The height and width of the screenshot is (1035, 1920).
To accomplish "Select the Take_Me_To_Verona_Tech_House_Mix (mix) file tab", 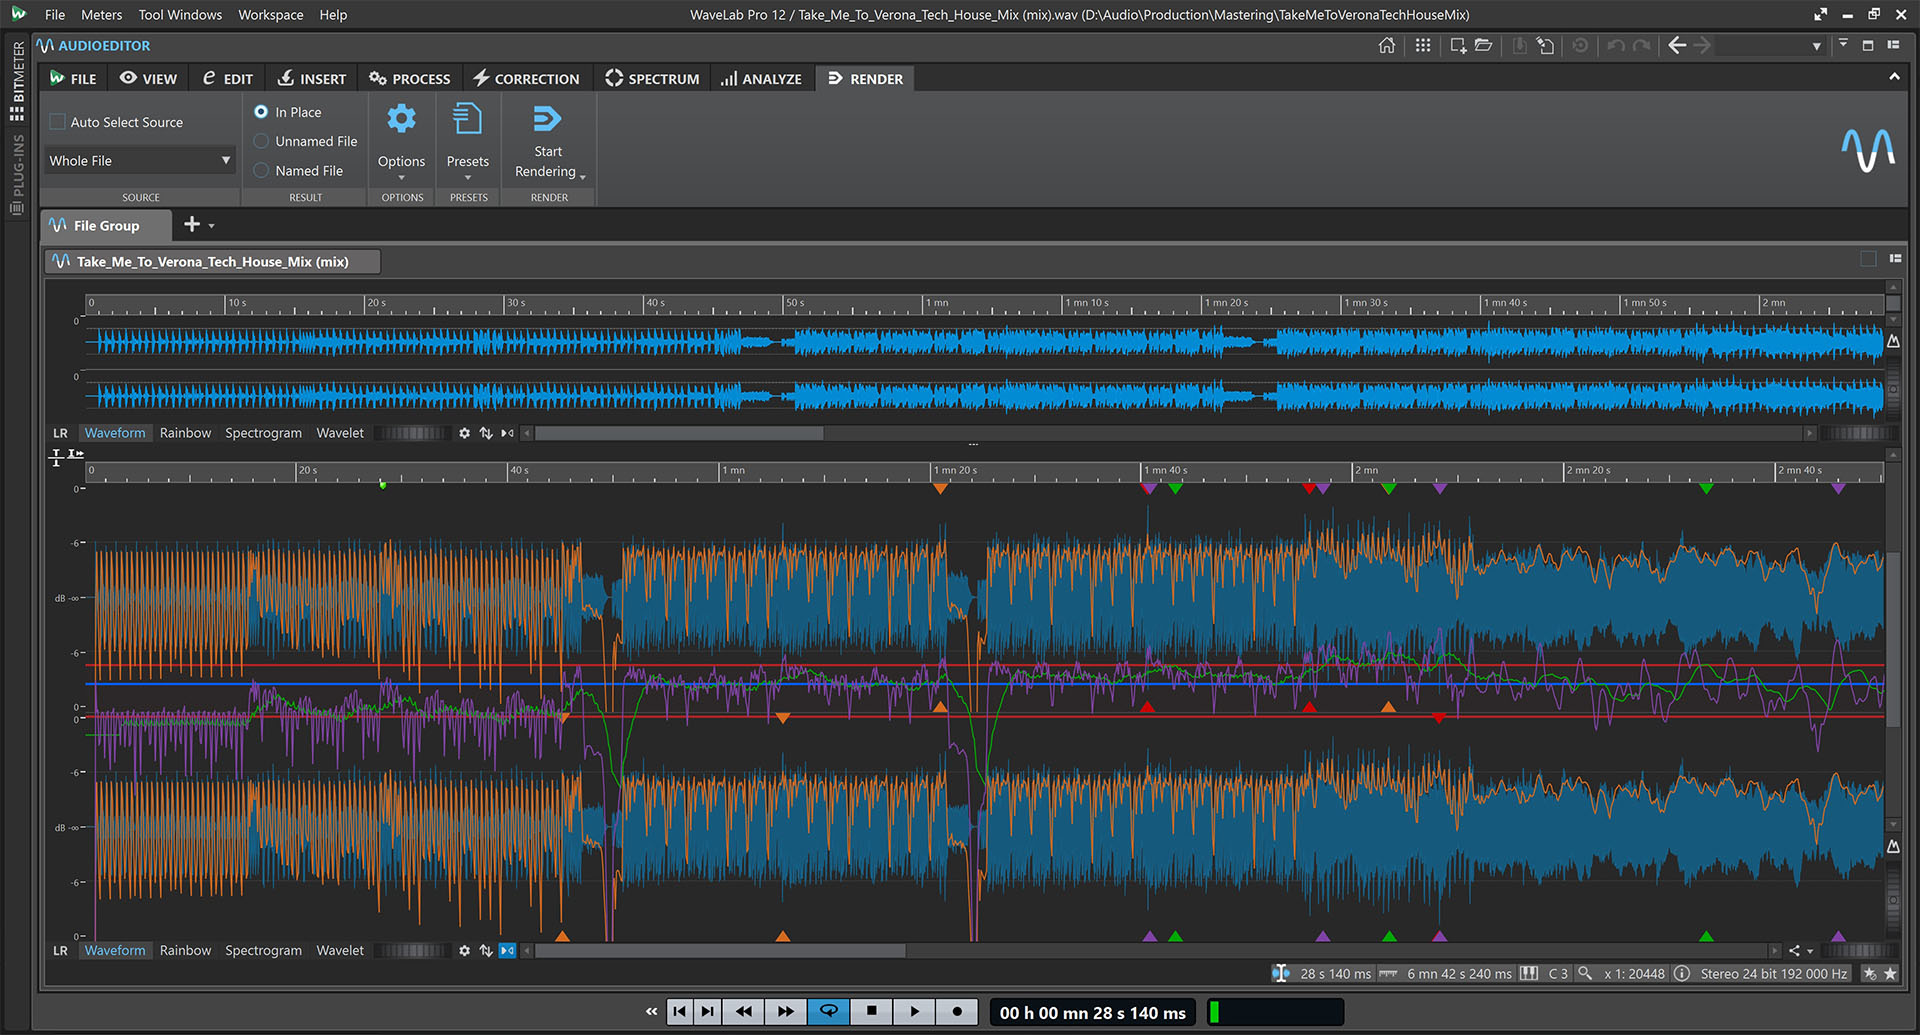I will pos(212,261).
